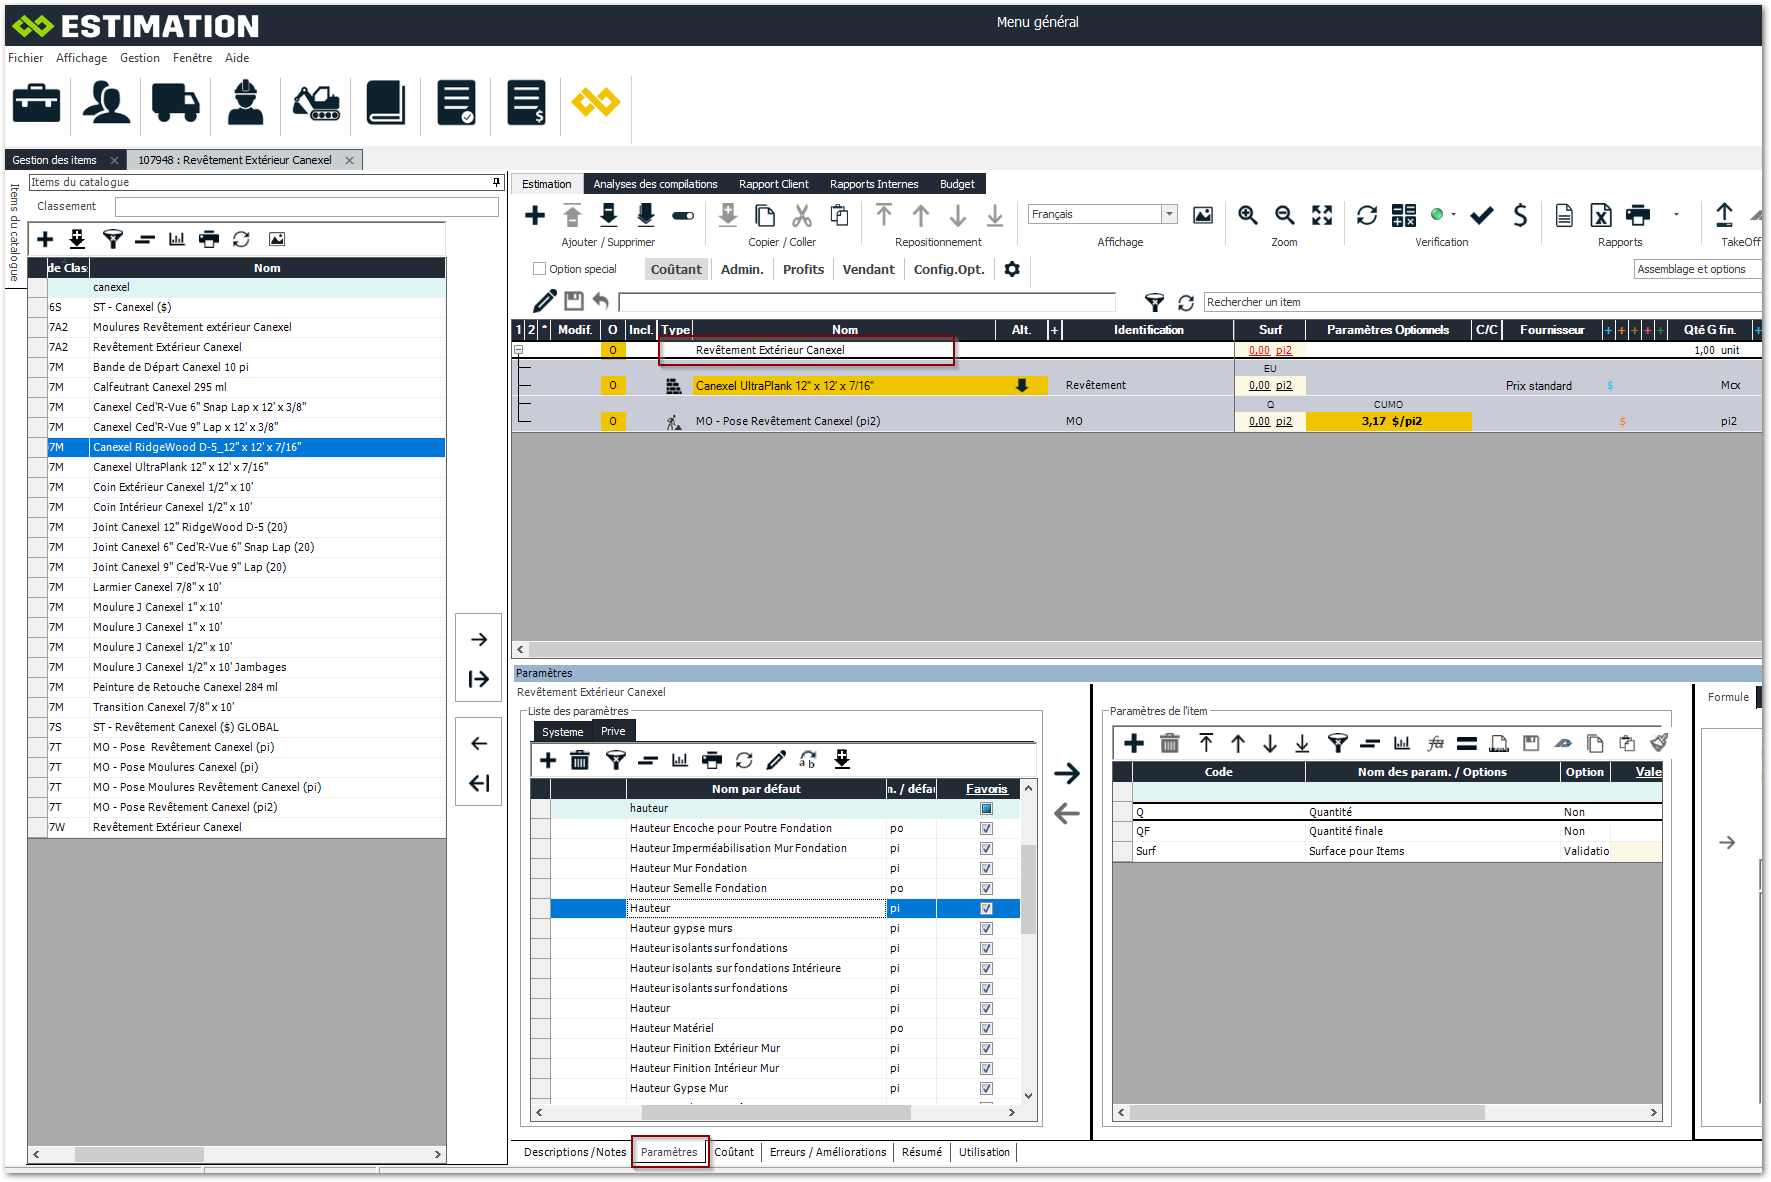Screen dimensions: 1771x1182
Task: Click the Rechercher un item search field
Action: [x=1480, y=302]
